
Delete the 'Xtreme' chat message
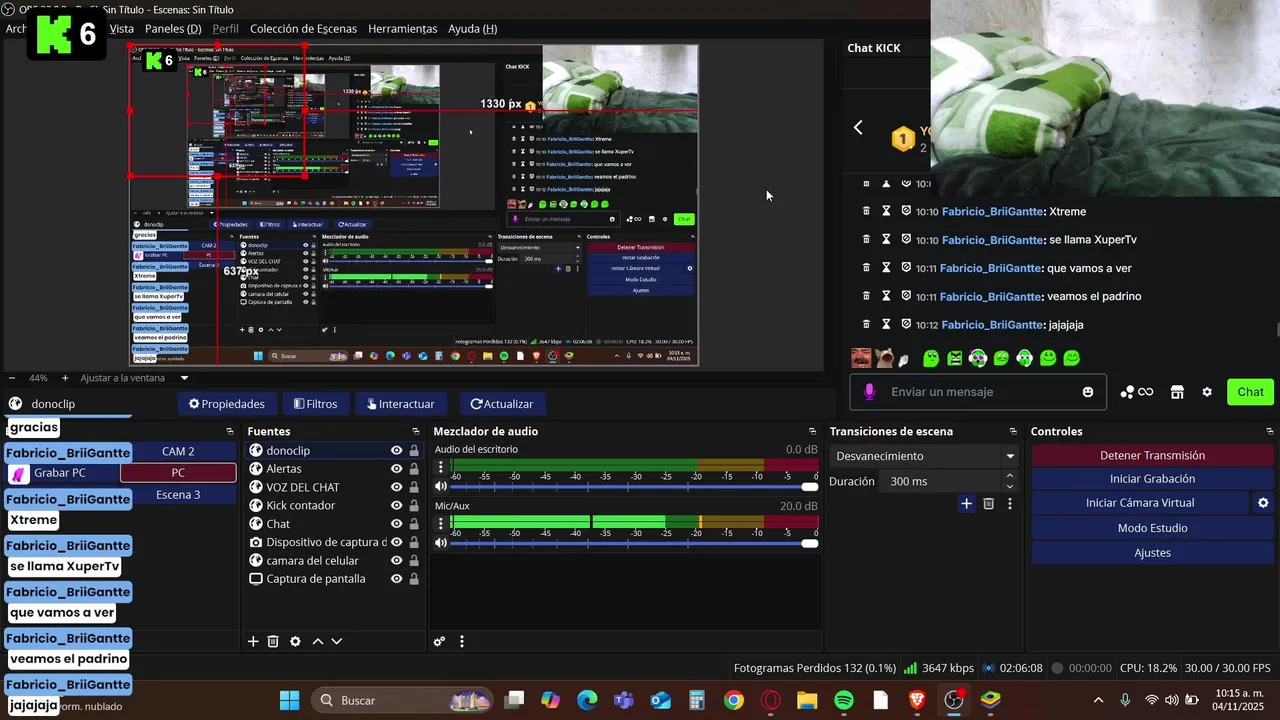(x=866, y=211)
